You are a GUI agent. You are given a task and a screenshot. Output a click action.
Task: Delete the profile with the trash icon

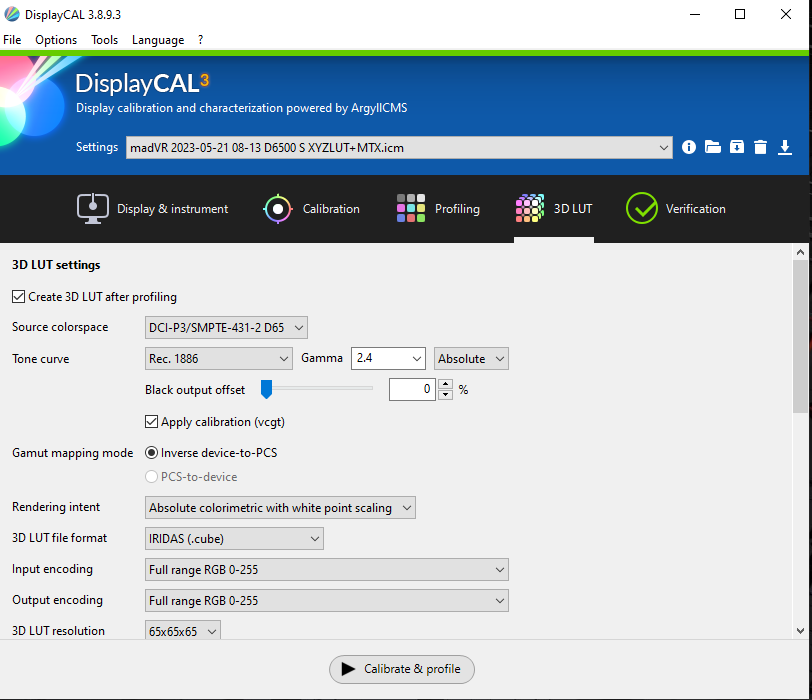pos(760,147)
